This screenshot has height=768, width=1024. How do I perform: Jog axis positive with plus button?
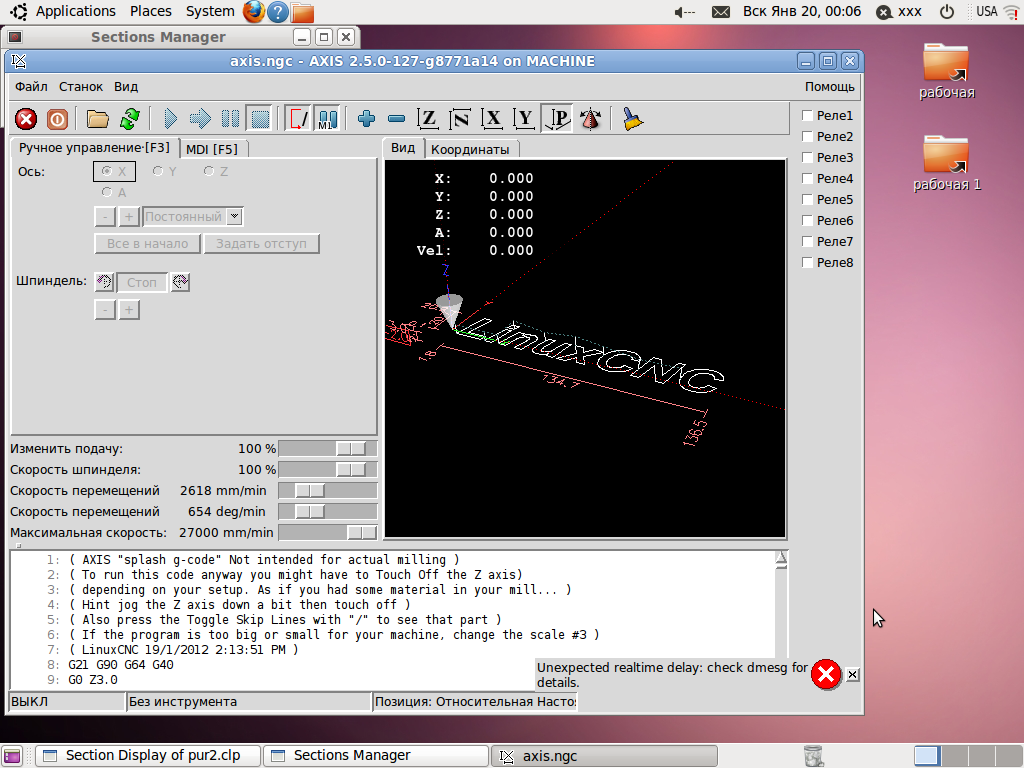129,217
